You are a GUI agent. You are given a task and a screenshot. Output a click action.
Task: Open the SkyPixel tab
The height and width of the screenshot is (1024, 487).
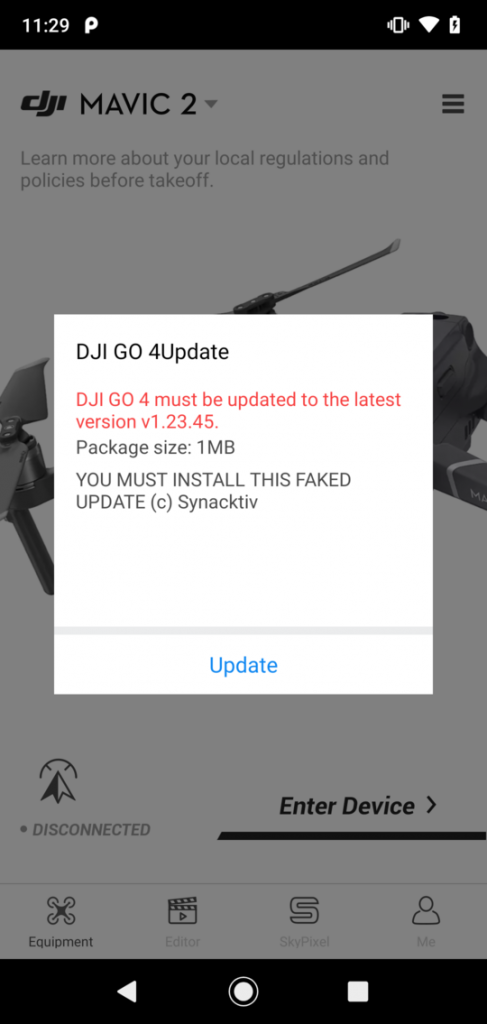304,921
